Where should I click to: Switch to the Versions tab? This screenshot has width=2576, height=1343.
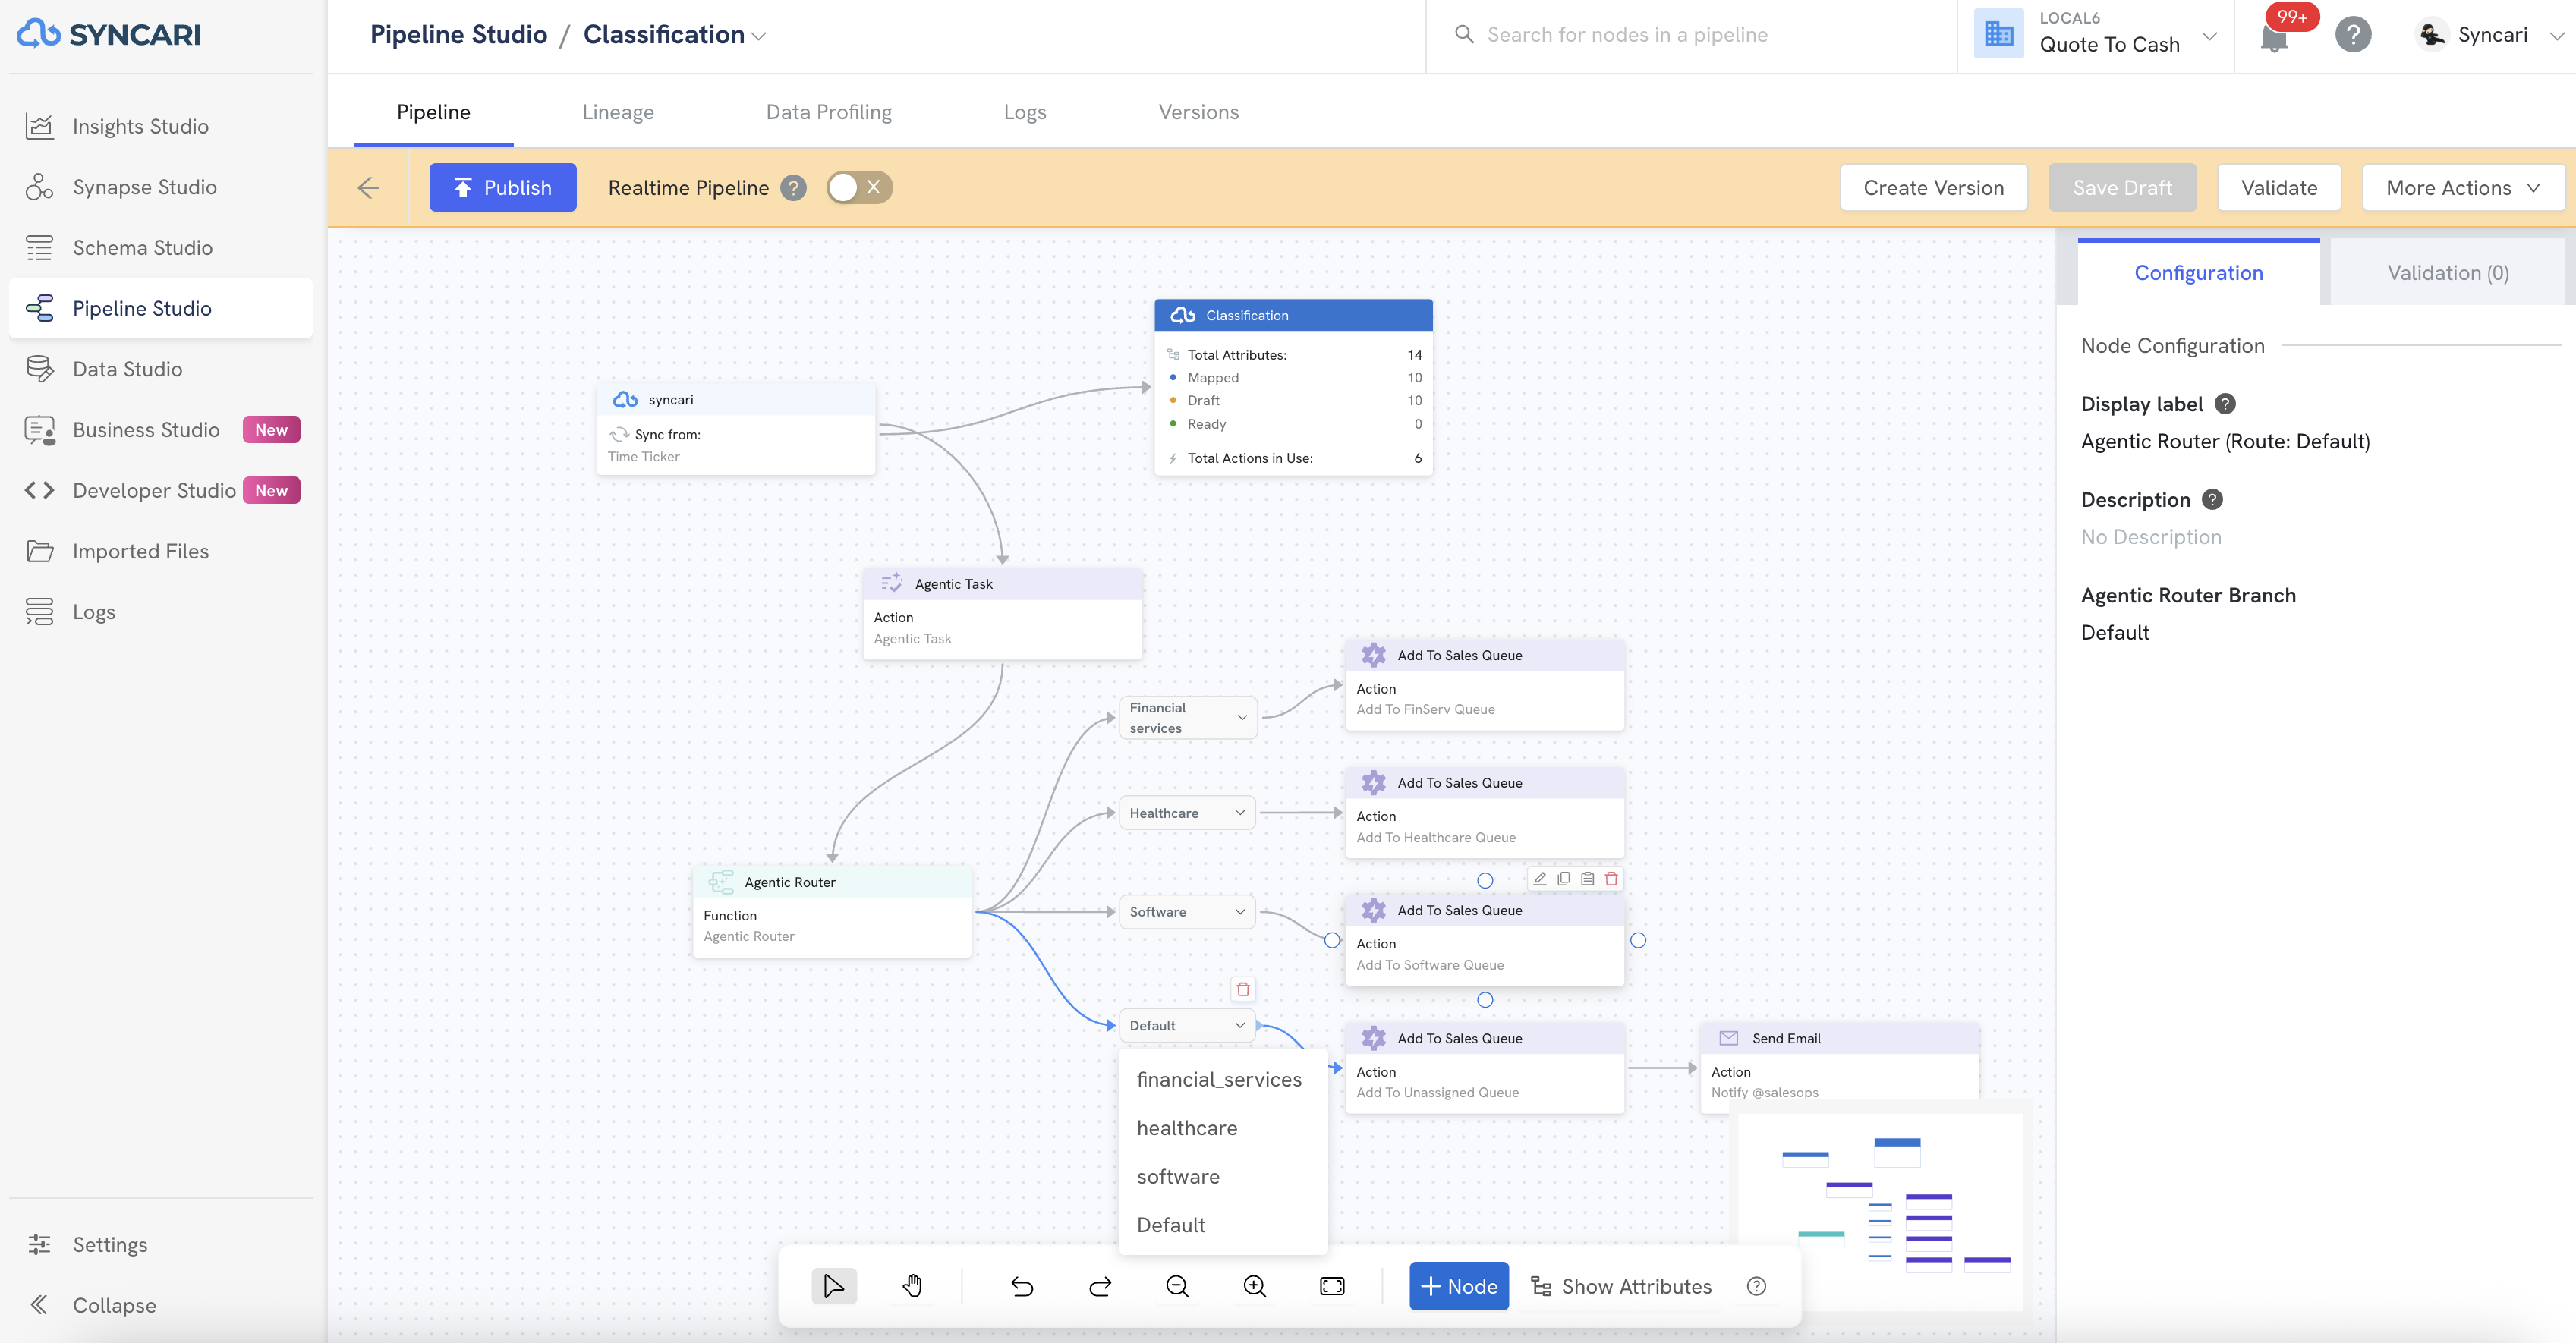coord(1199,112)
